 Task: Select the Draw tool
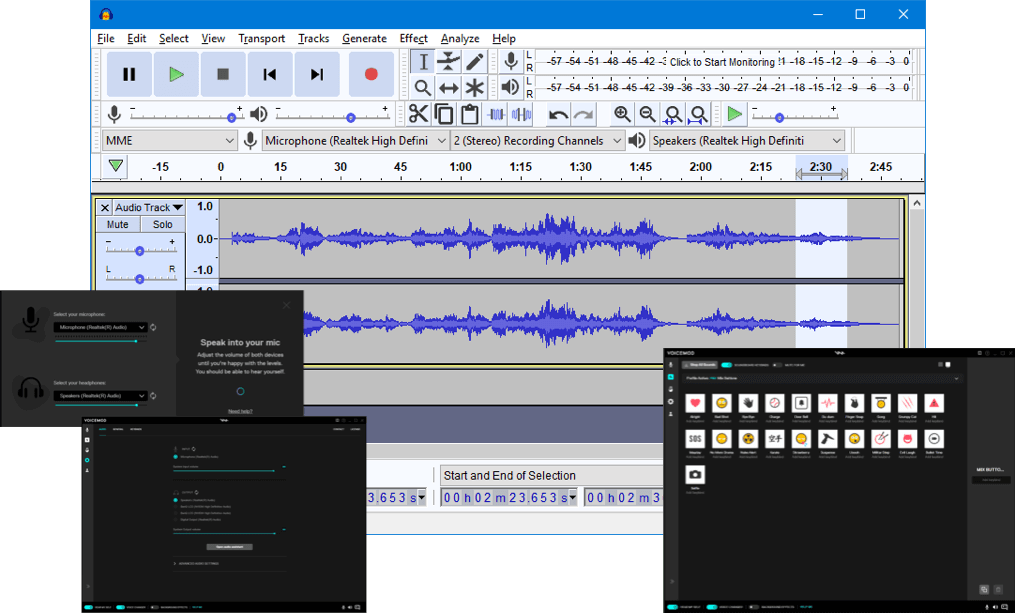(x=475, y=60)
